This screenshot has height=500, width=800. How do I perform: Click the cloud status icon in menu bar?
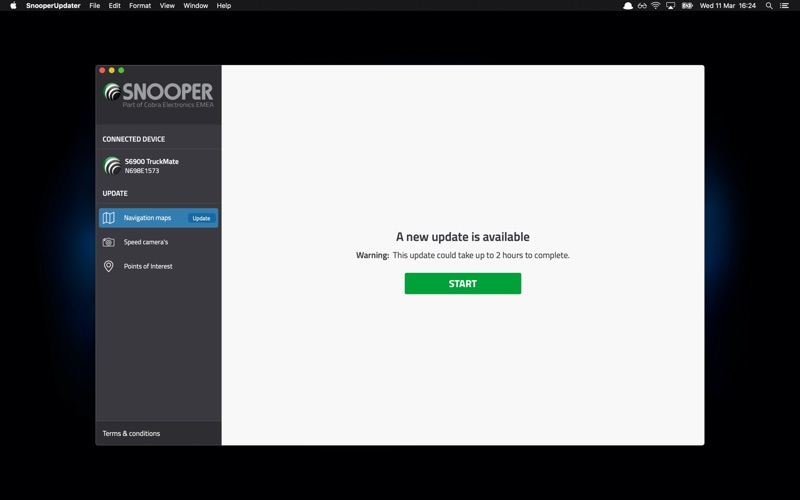(628, 6)
